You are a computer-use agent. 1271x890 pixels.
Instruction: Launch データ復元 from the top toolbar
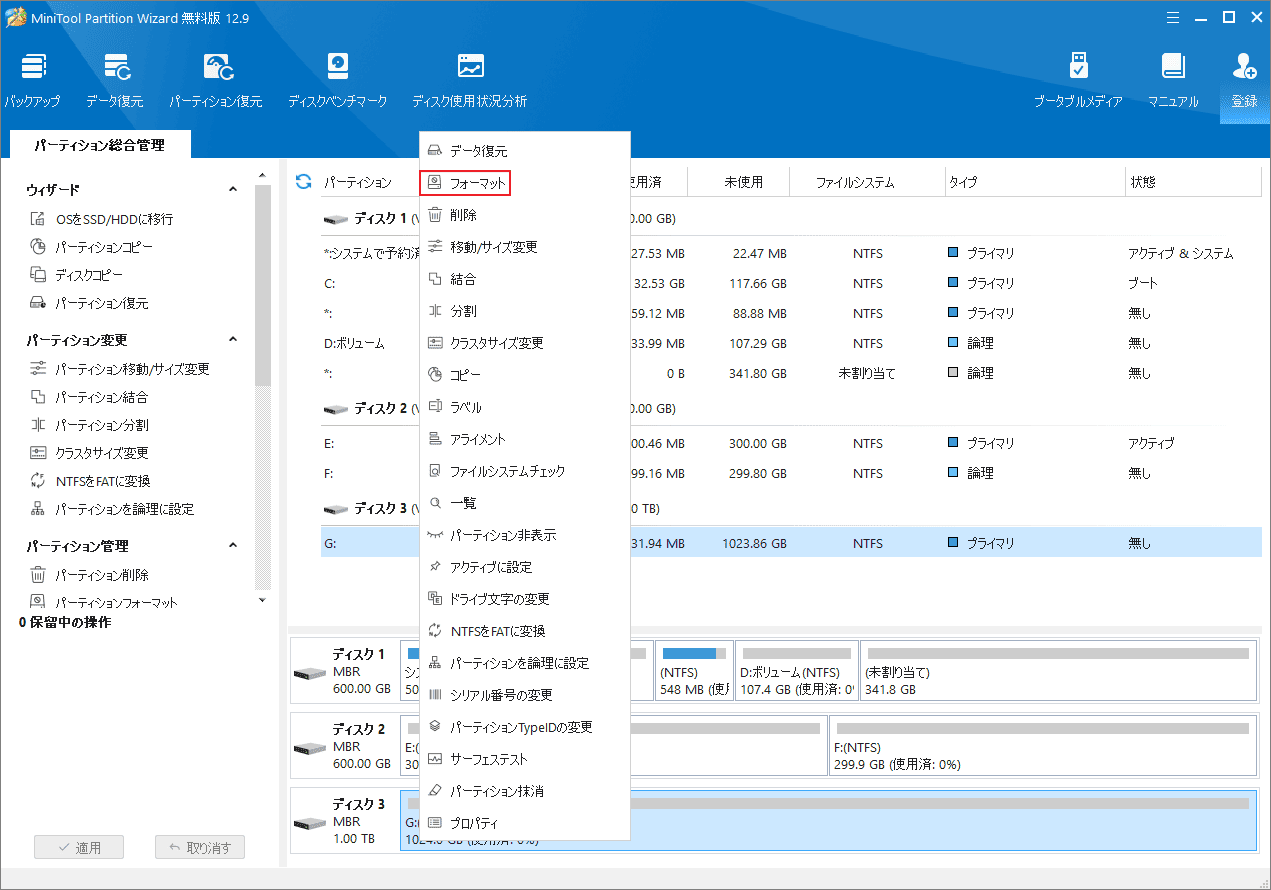click(114, 82)
